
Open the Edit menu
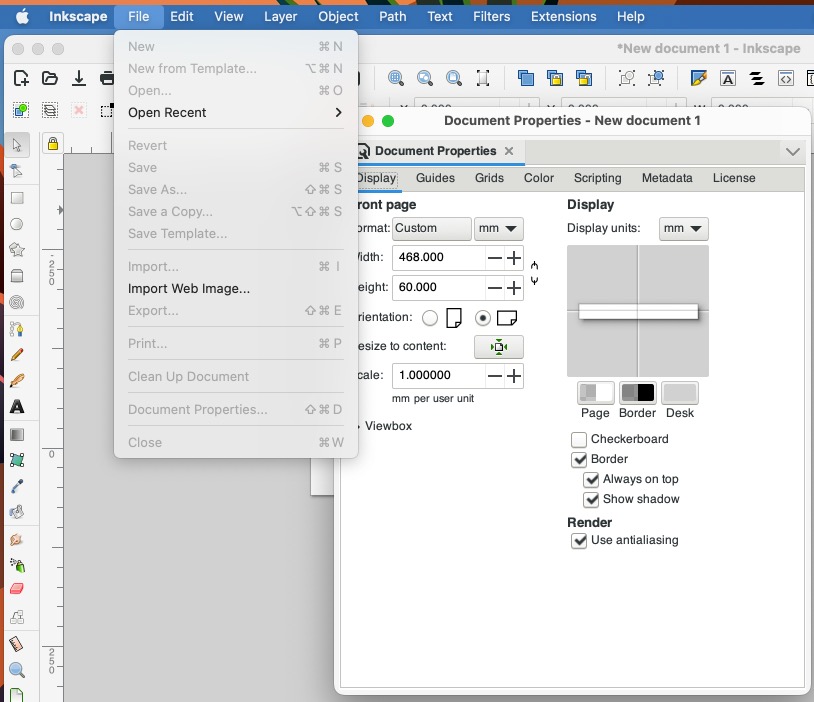point(182,17)
